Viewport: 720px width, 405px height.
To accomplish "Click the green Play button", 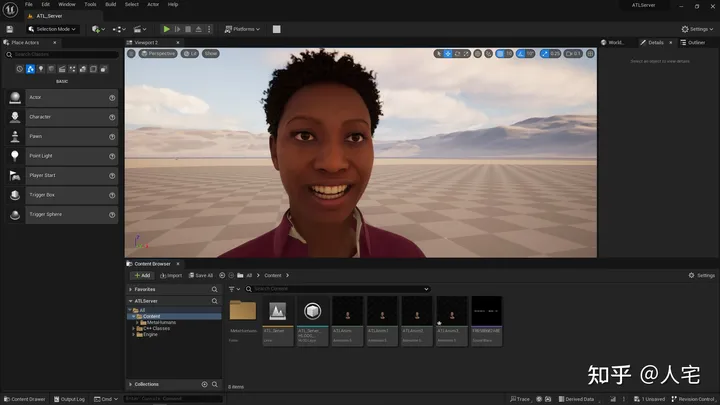I will (166, 29).
